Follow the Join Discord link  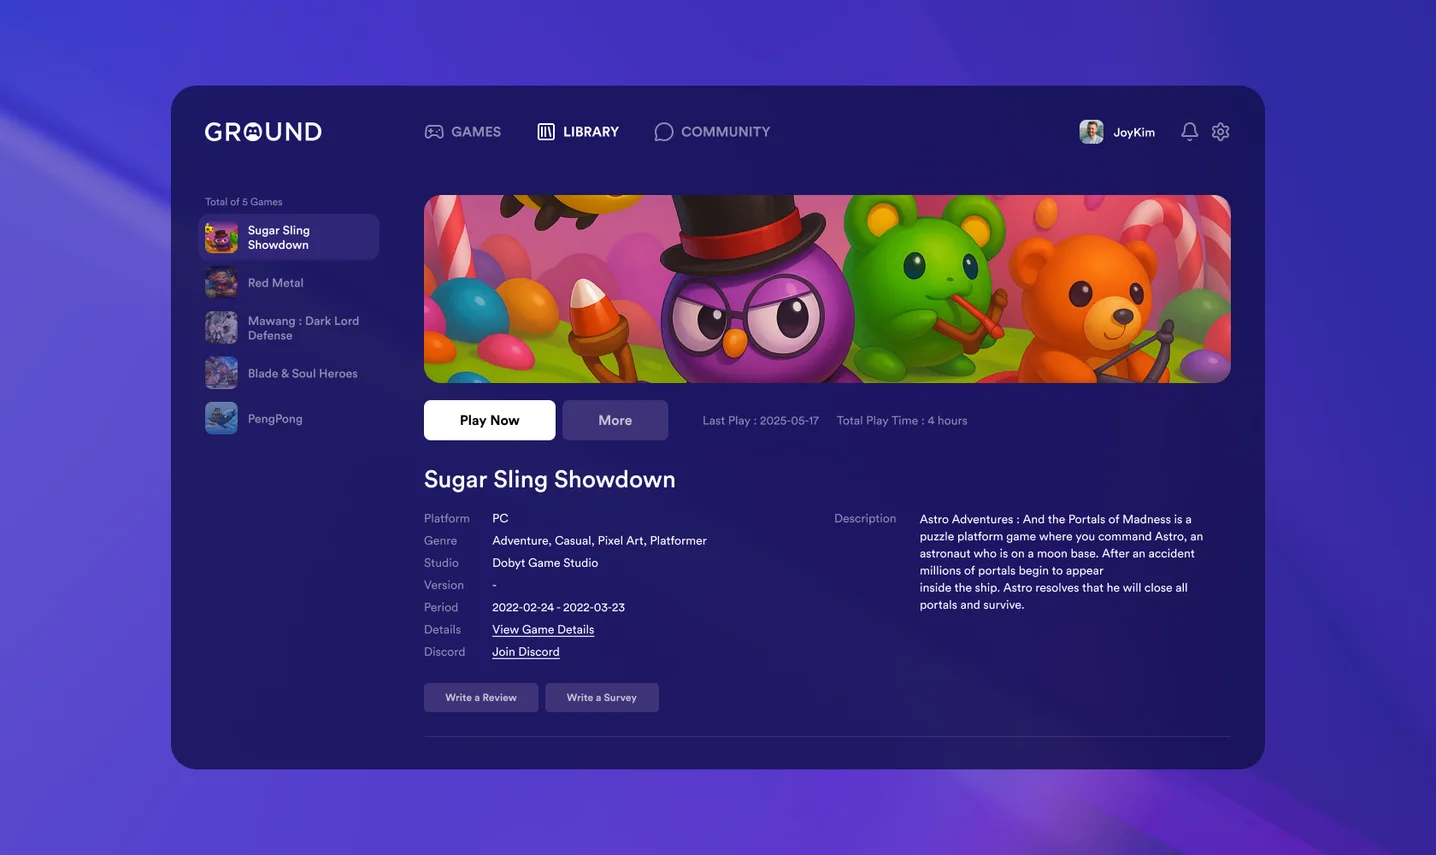(526, 652)
